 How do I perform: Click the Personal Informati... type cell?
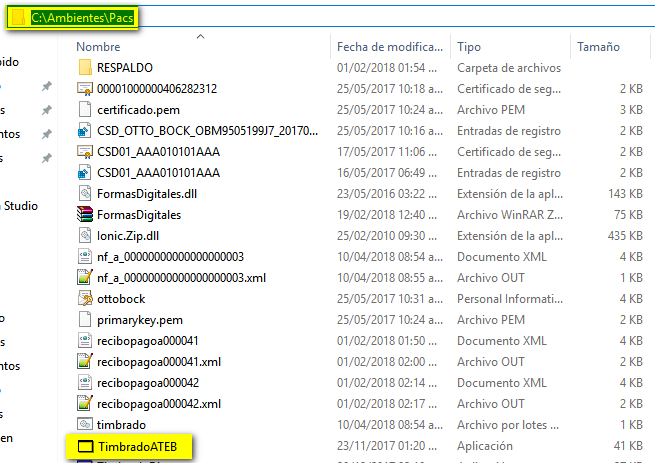510,299
